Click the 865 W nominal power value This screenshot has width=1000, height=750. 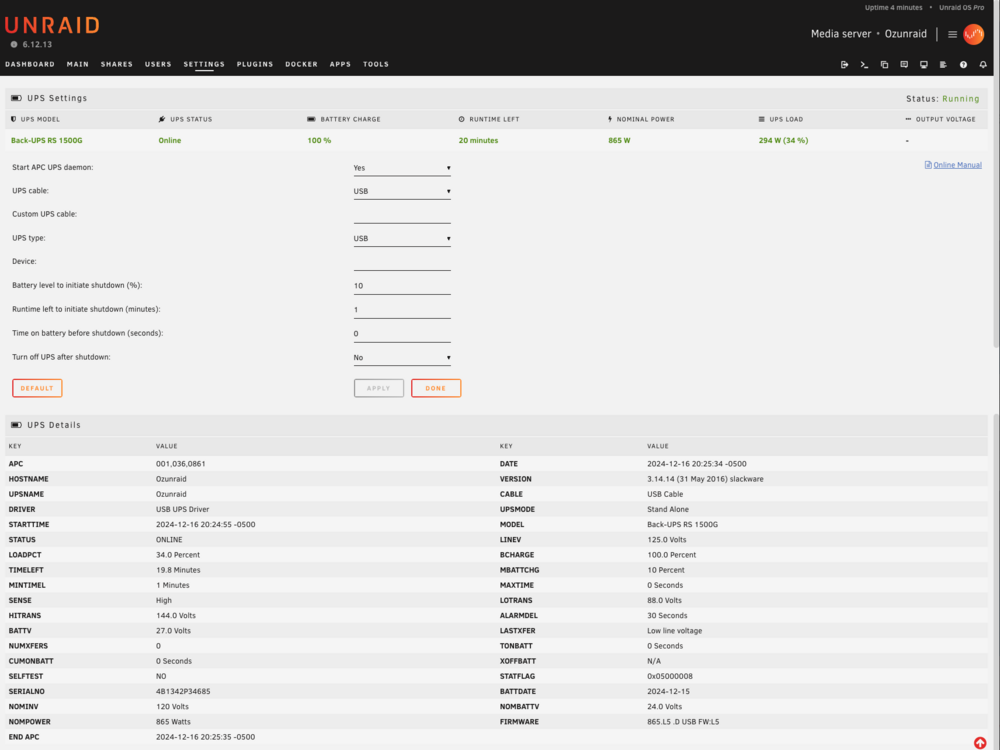click(x=619, y=140)
